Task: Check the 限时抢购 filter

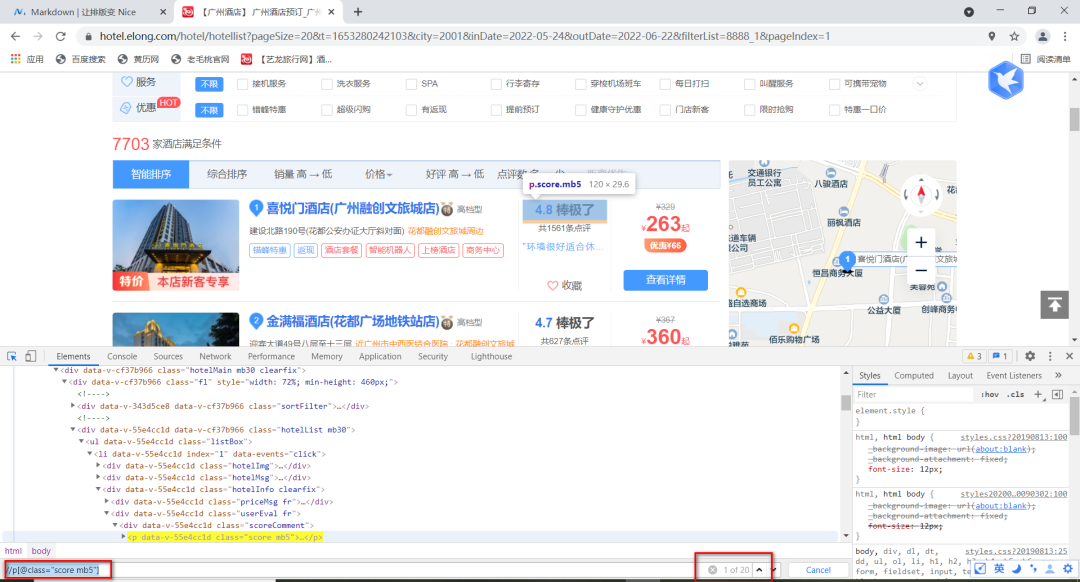Action: [750, 110]
